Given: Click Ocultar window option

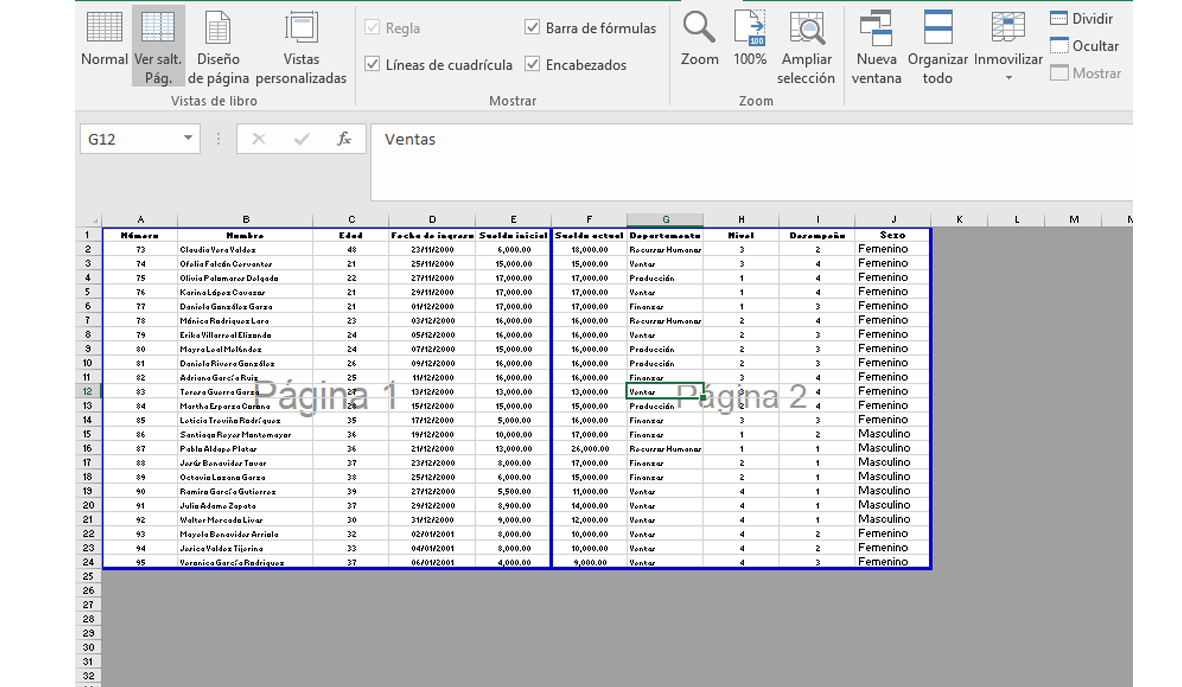Looking at the screenshot, I should click(x=1084, y=46).
